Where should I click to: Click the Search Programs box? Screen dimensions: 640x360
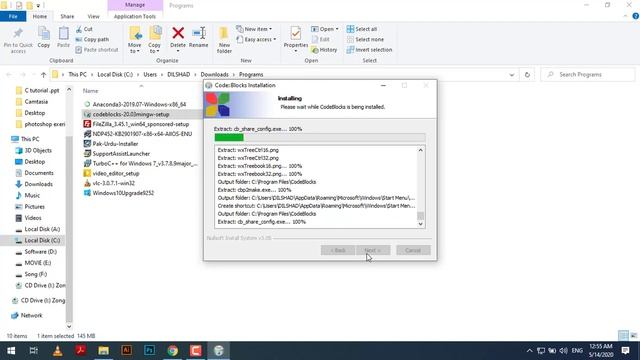pyautogui.click(x=588, y=75)
